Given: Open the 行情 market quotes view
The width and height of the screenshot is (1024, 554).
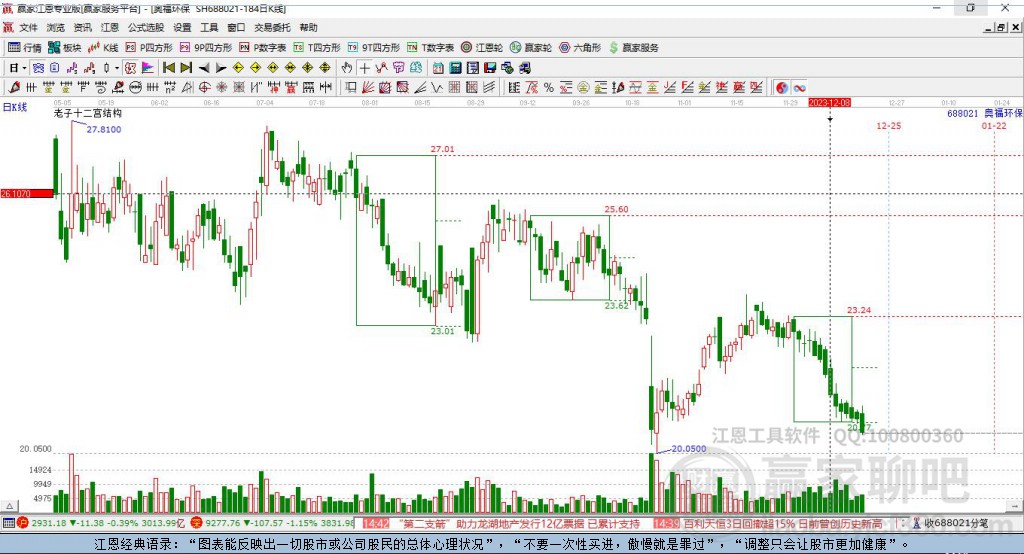Looking at the screenshot, I should tap(24, 48).
